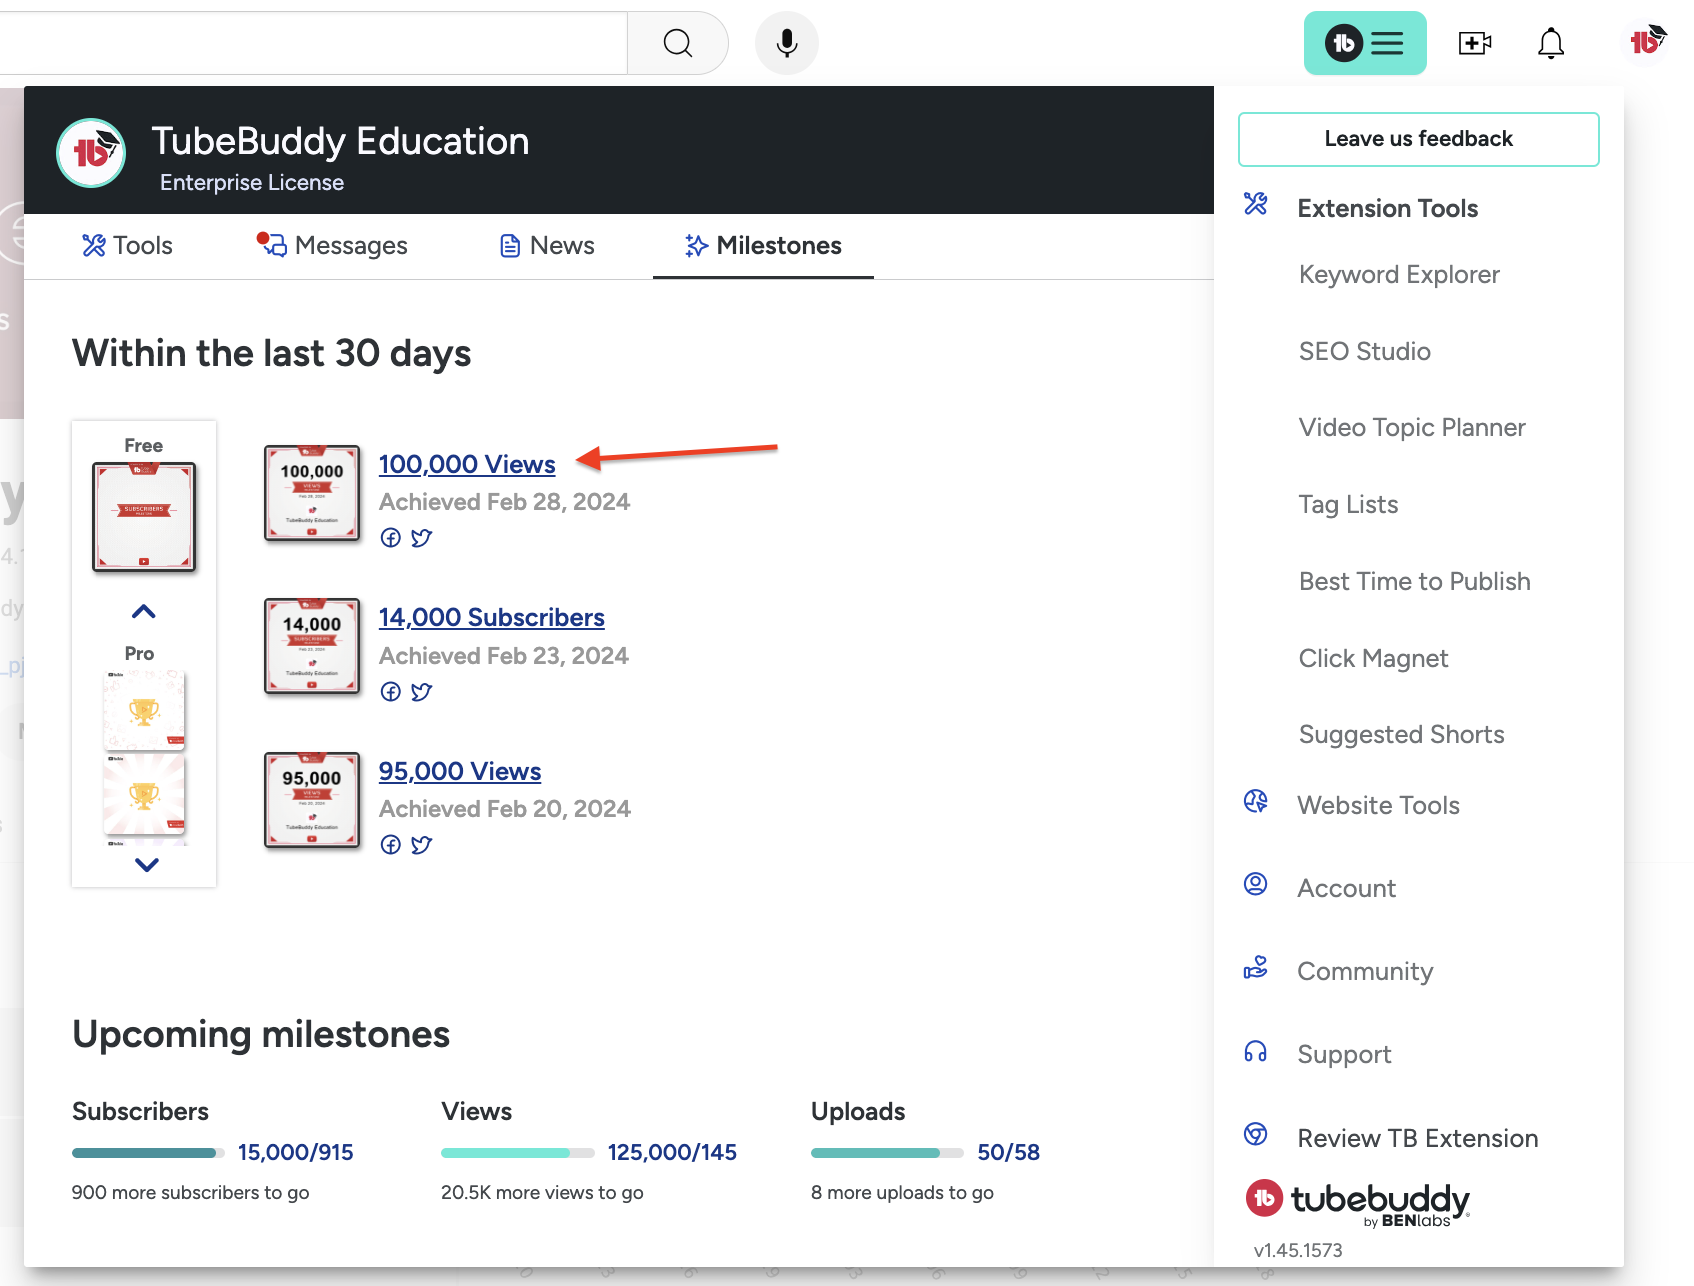Click the Enterprise License label
This screenshot has width=1694, height=1286.
(x=252, y=183)
